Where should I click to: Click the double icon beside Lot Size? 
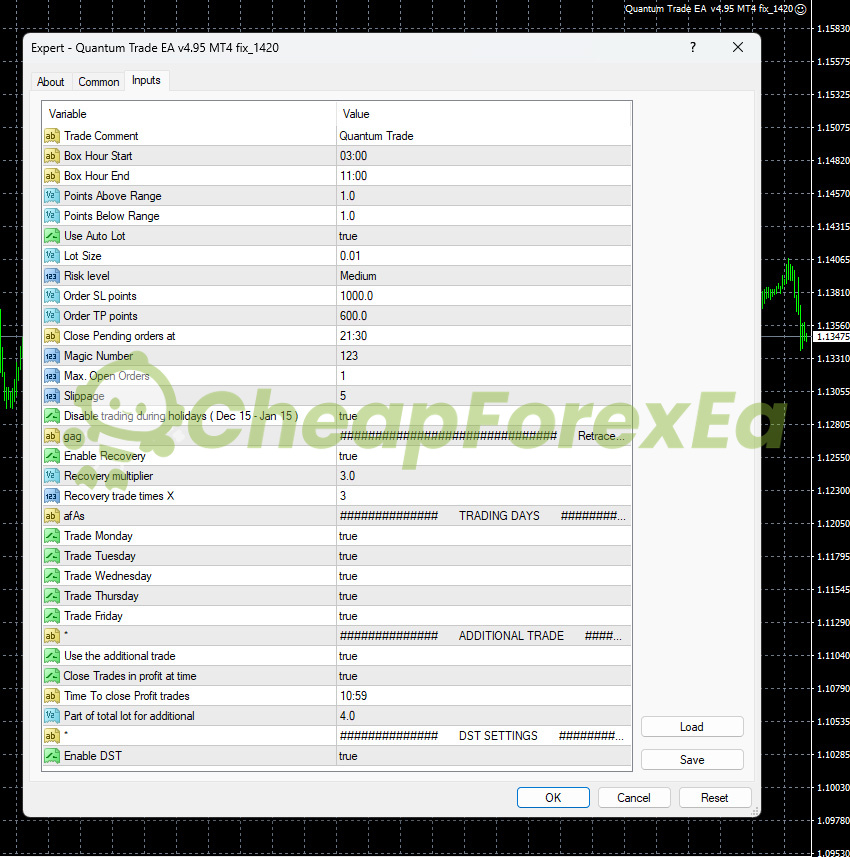pyautogui.click(x=51, y=256)
